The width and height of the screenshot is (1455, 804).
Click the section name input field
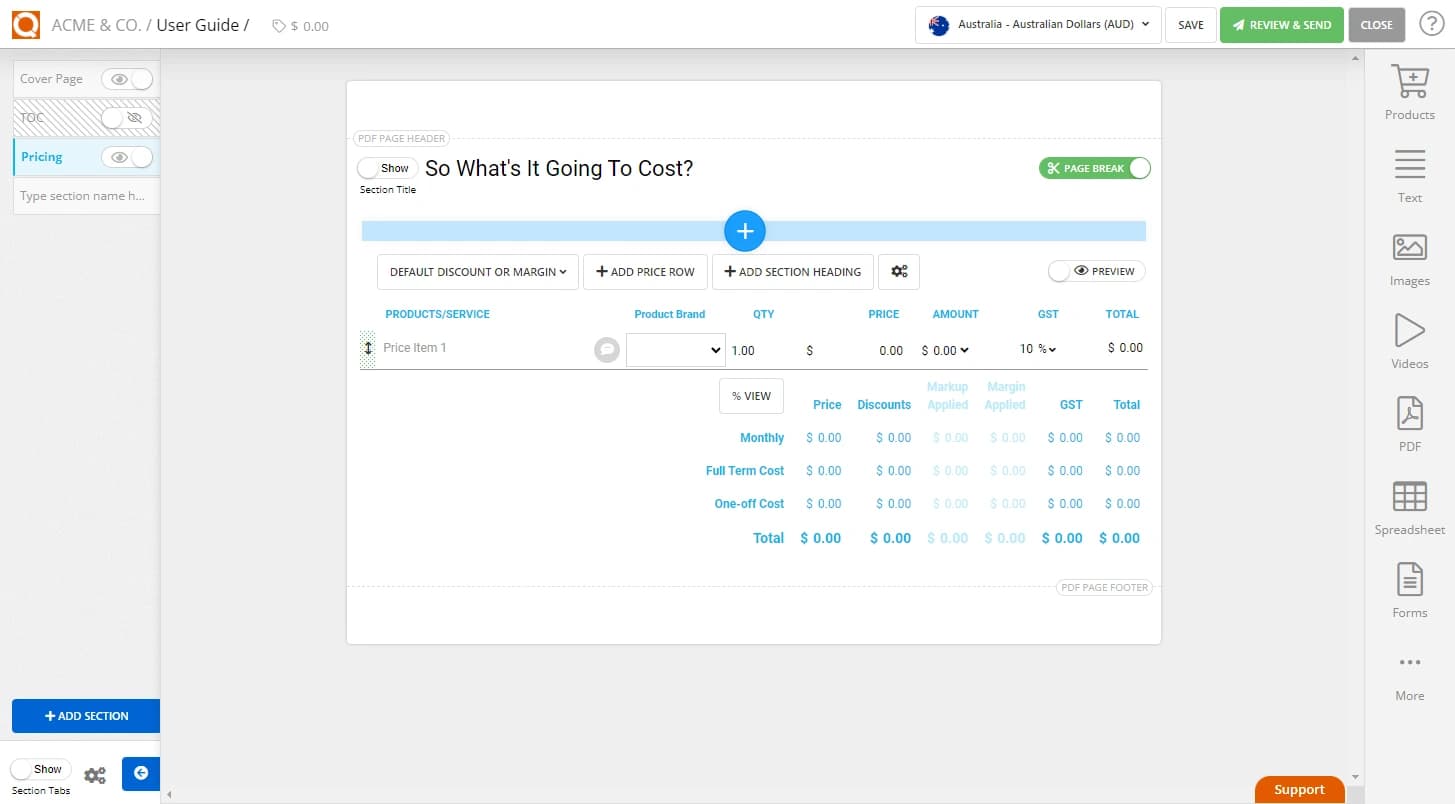point(85,195)
